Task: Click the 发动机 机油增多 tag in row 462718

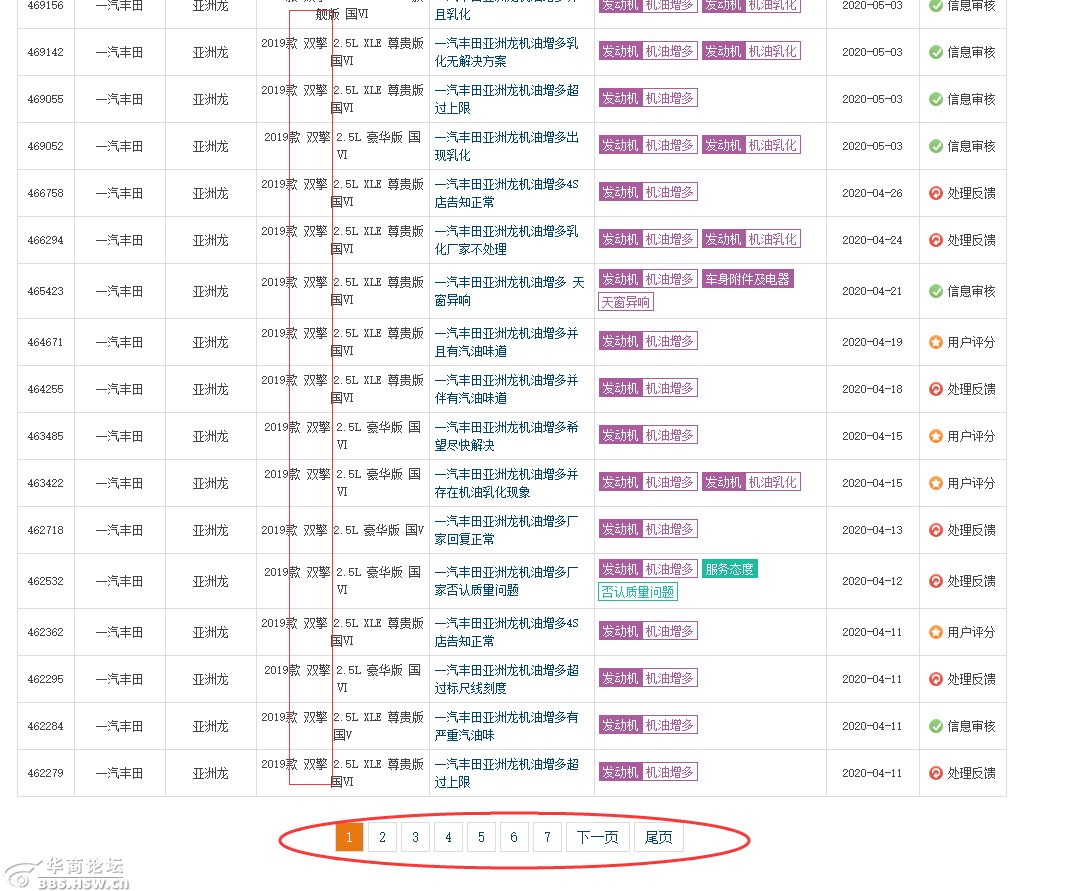Action: pyautogui.click(x=648, y=529)
